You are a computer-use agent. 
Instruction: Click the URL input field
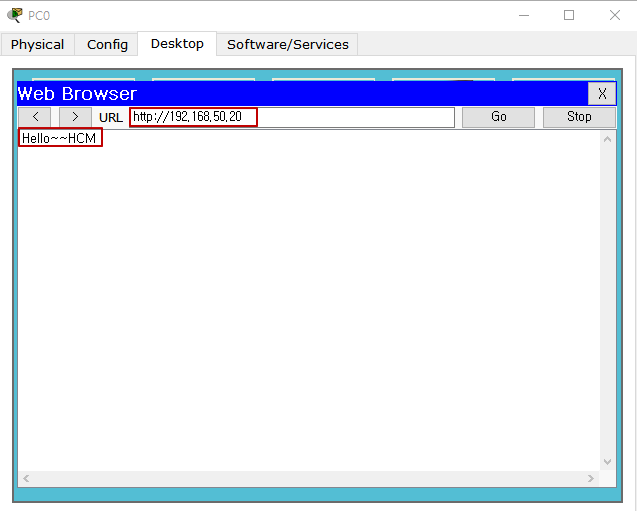point(292,117)
